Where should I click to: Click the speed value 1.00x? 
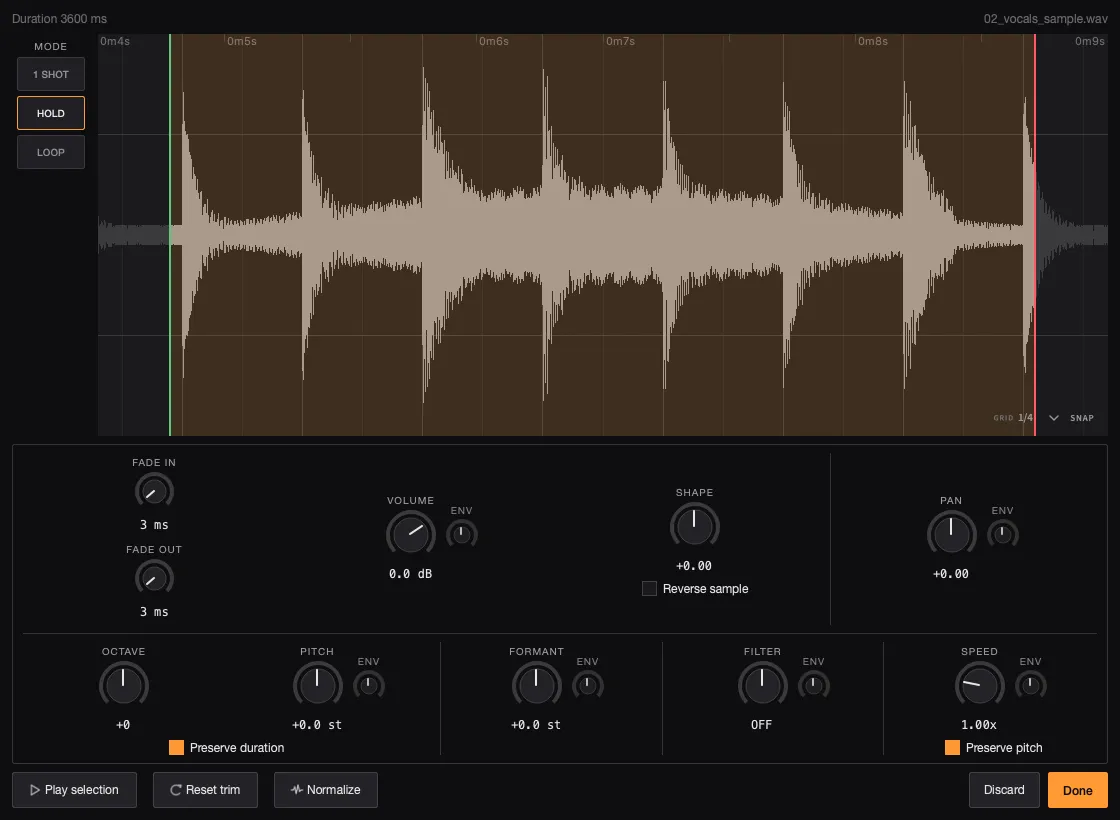(979, 725)
